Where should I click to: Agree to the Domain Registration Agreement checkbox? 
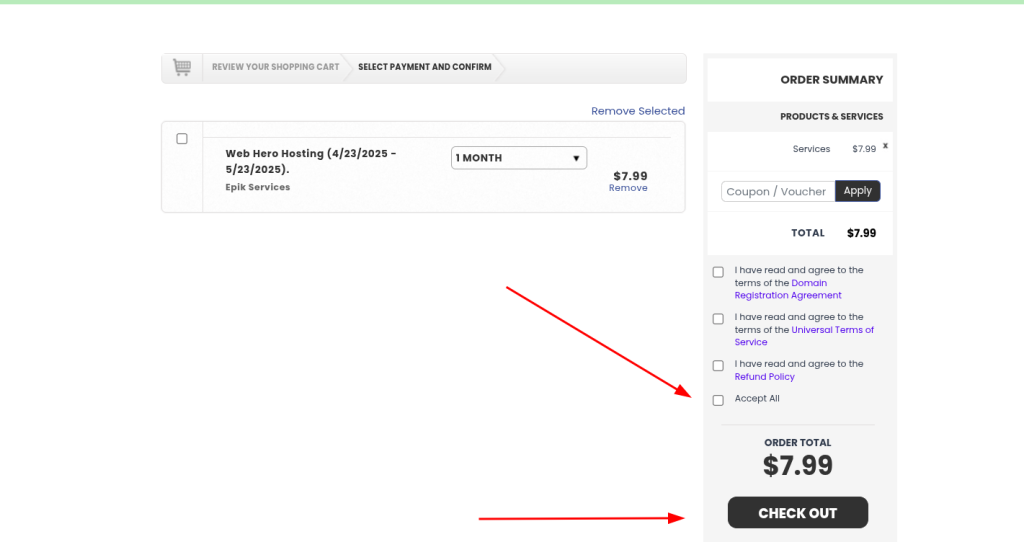coord(718,272)
